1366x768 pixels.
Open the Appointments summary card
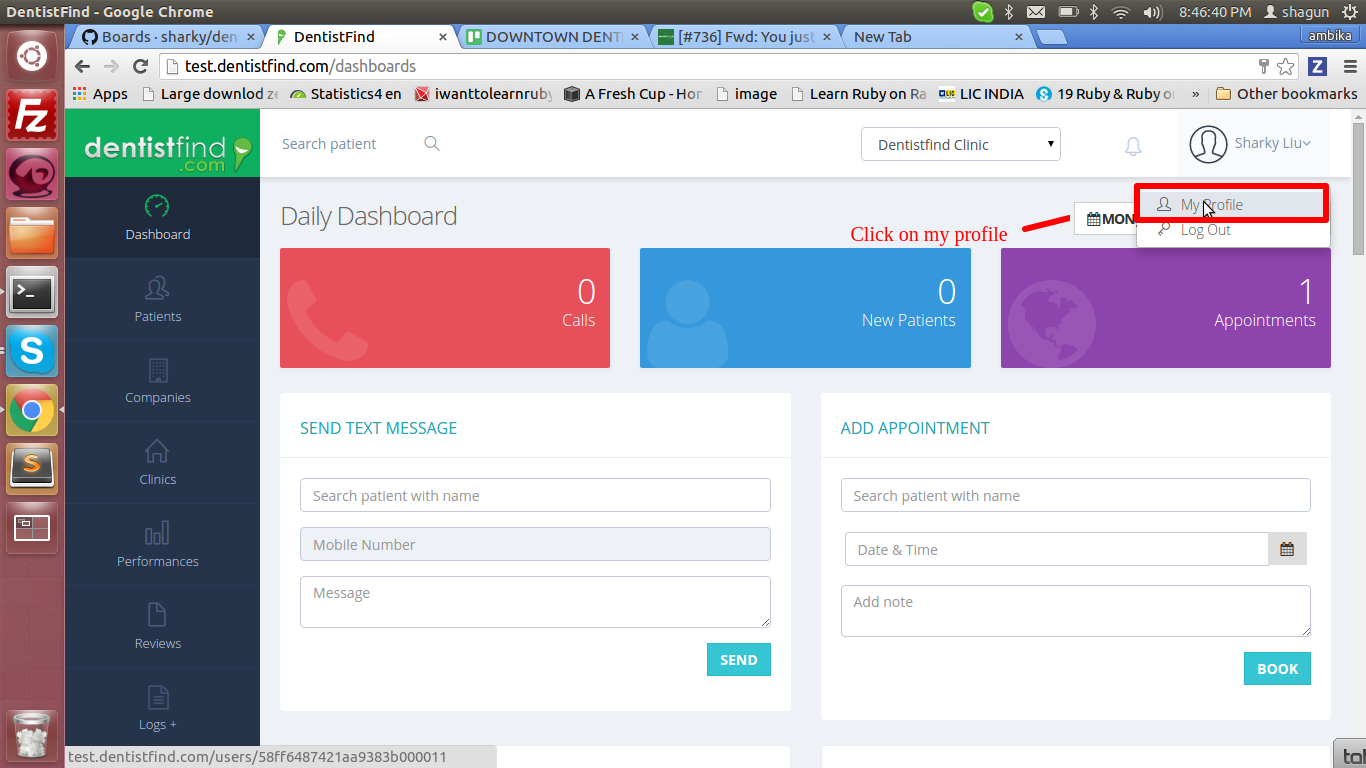[1166, 308]
